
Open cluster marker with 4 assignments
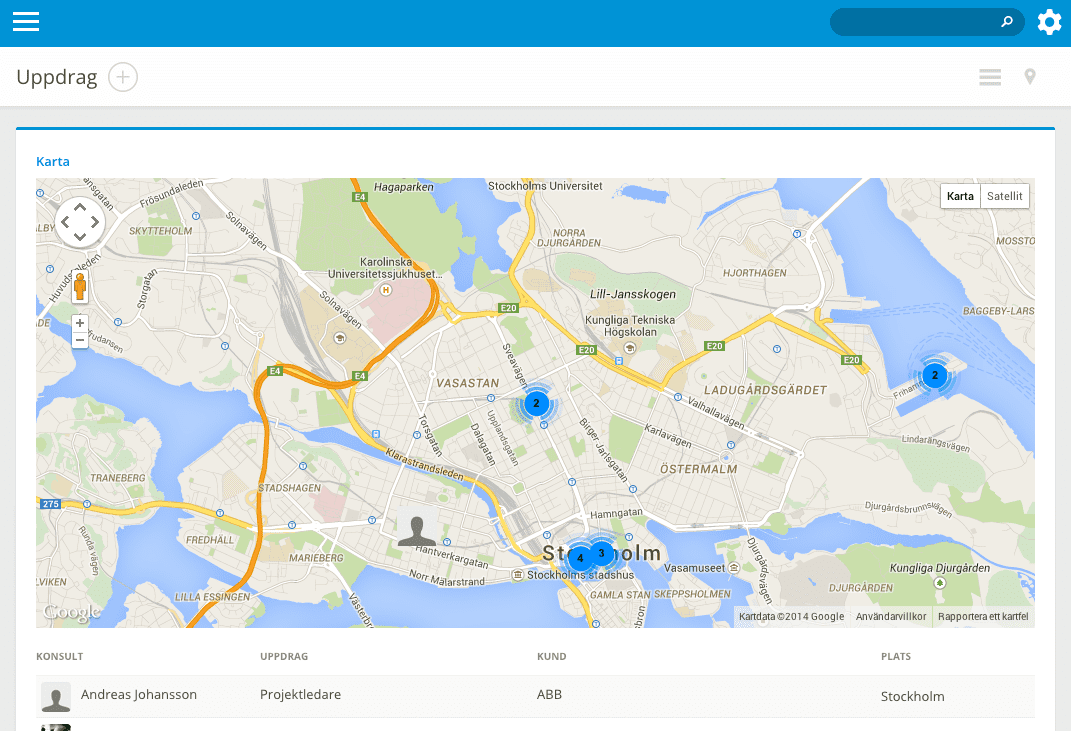point(579,558)
